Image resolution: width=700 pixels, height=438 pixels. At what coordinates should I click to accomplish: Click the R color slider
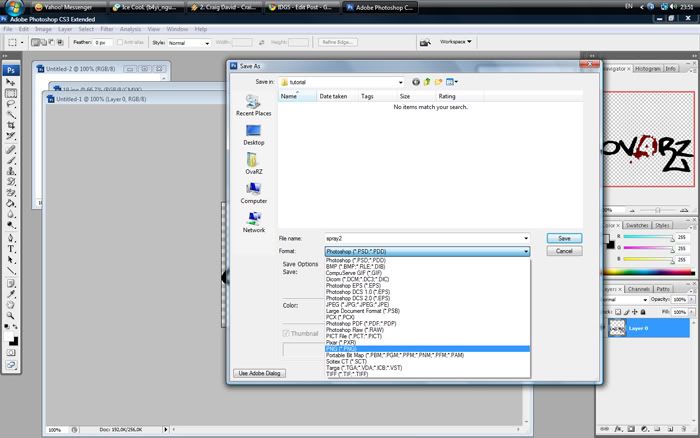[x=648, y=237]
